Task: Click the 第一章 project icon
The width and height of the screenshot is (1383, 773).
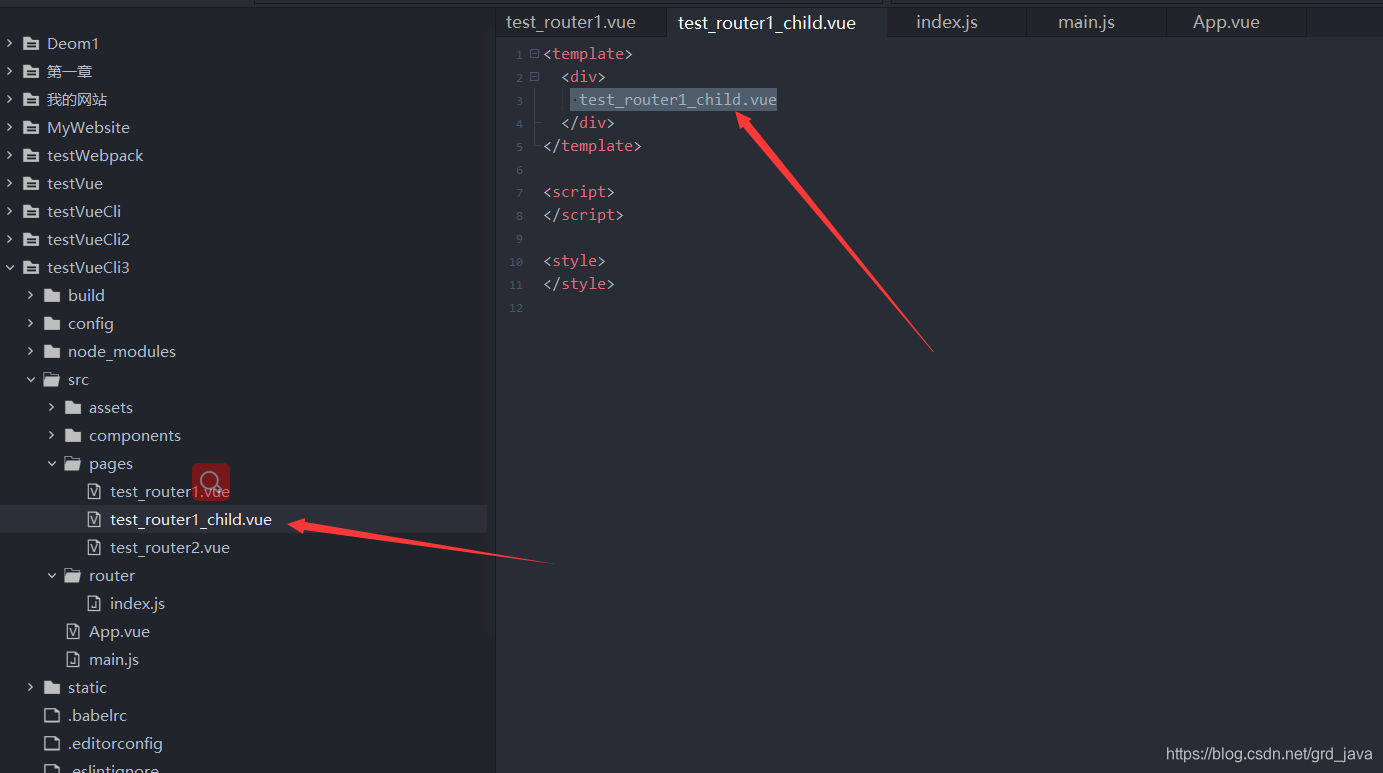Action: click(x=31, y=71)
